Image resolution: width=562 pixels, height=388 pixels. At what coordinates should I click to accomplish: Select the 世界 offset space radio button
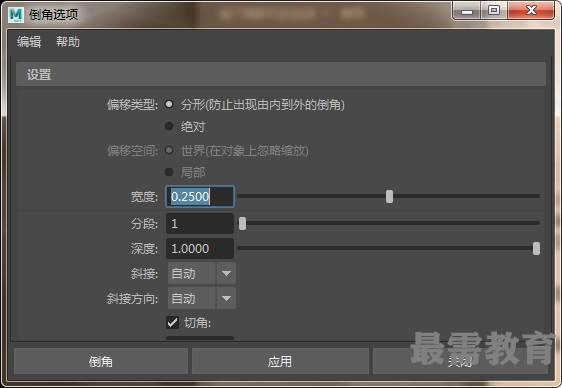click(x=169, y=150)
